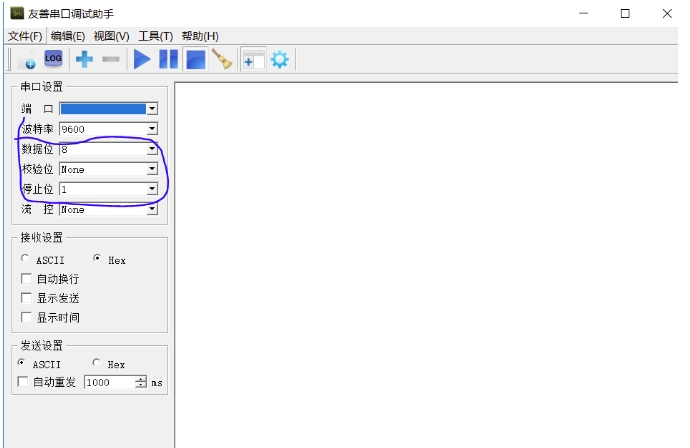Click the blue plus add icon
The image size is (690, 448).
tap(84, 59)
